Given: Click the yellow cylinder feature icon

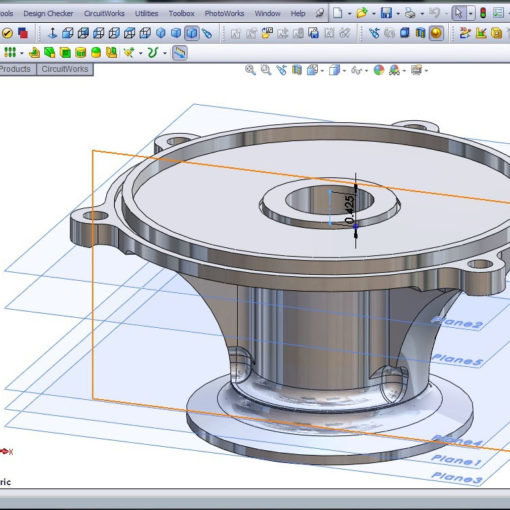Looking at the screenshot, I should click(81, 52).
